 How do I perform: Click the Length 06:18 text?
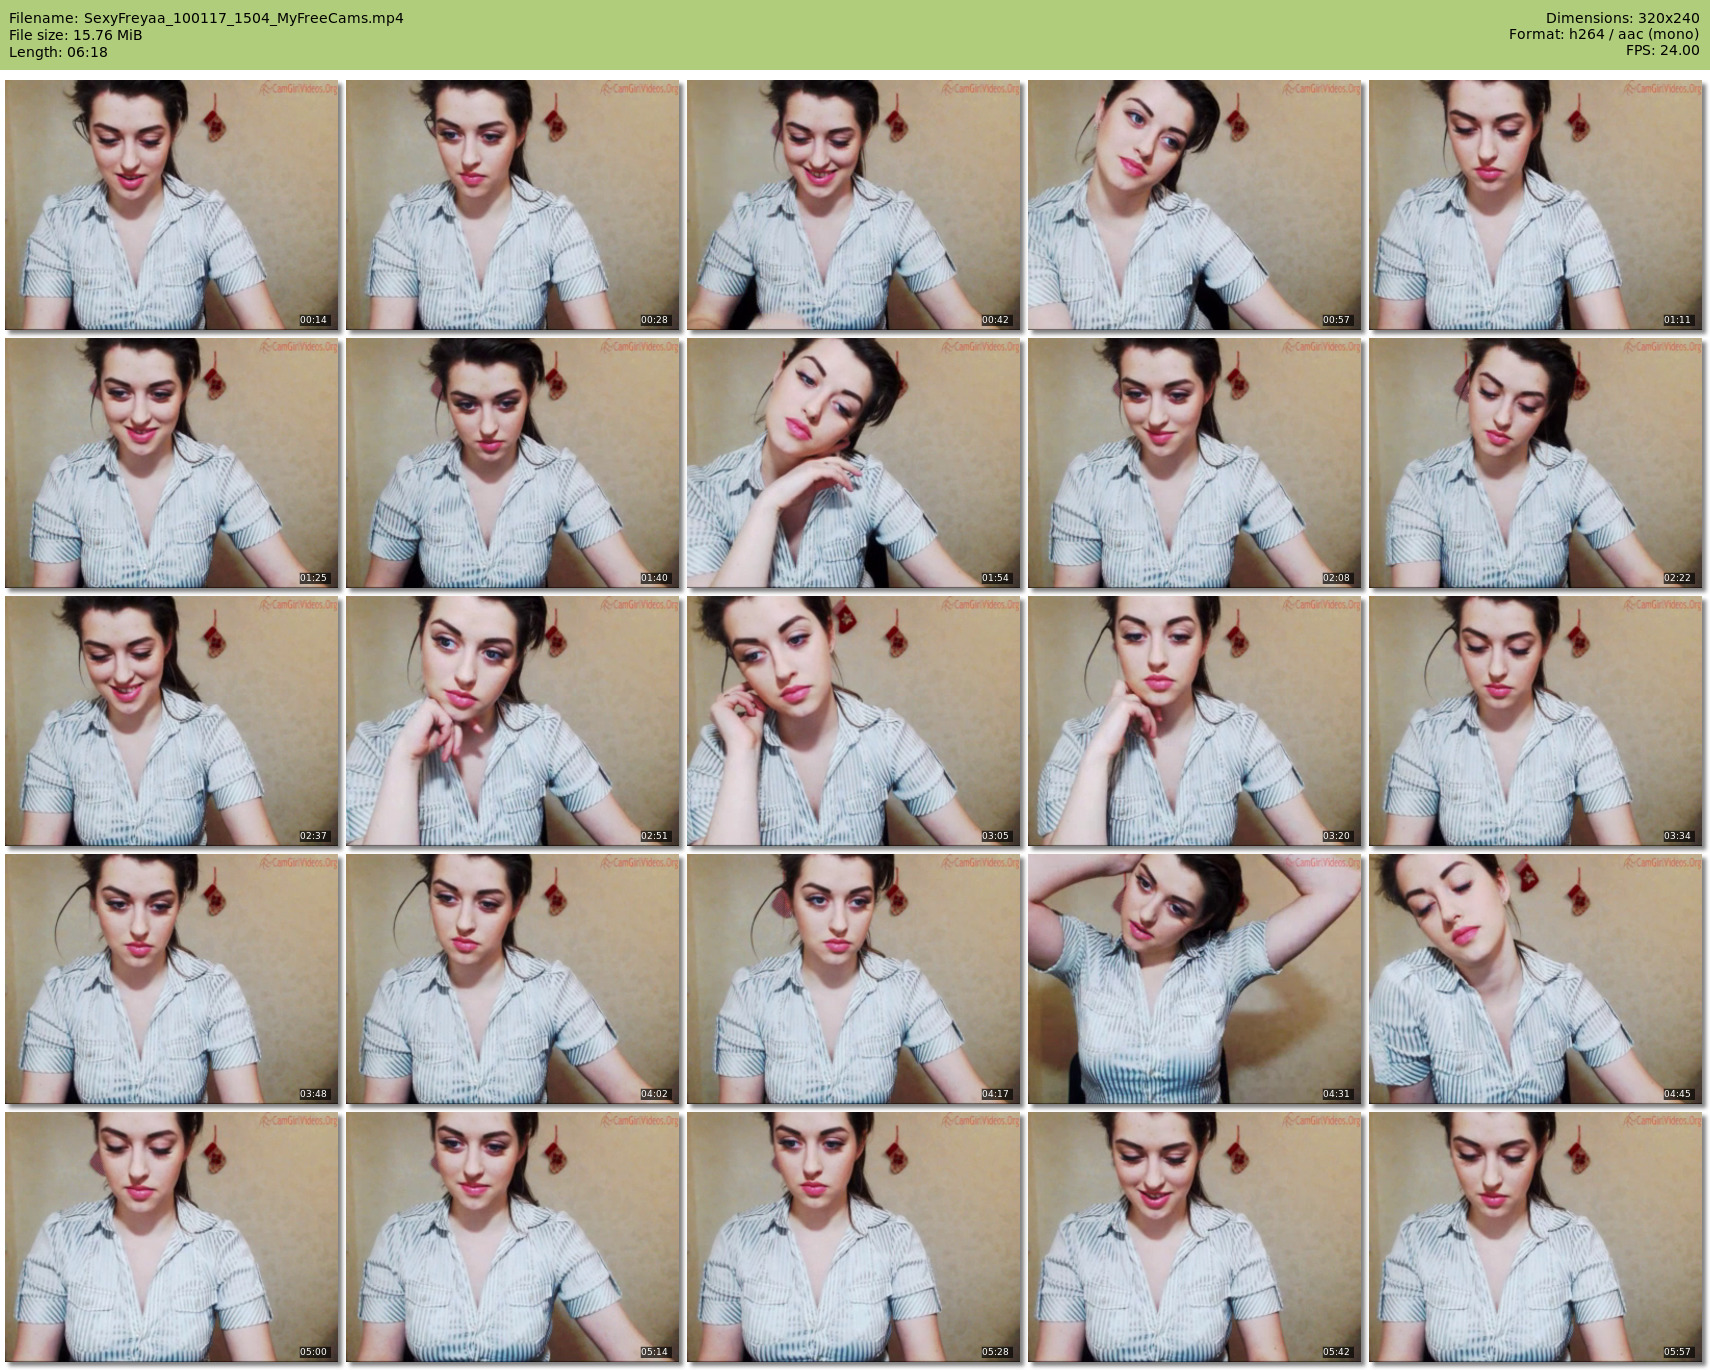pyautogui.click(x=58, y=52)
